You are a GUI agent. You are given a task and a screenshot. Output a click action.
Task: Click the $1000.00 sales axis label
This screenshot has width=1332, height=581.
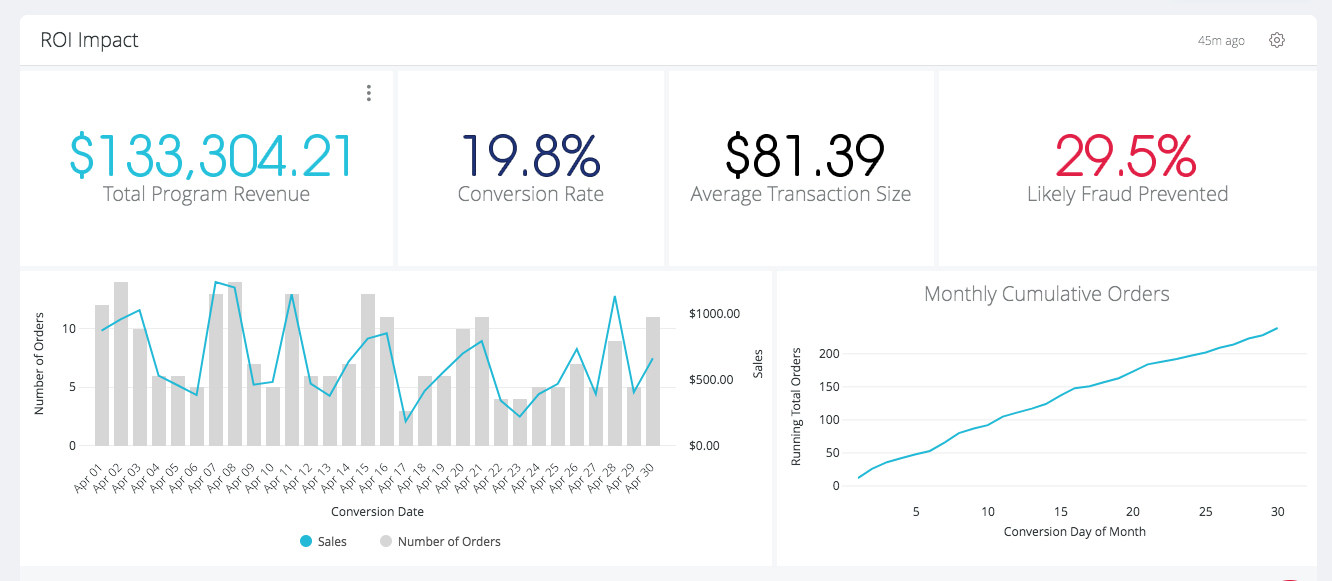(714, 314)
